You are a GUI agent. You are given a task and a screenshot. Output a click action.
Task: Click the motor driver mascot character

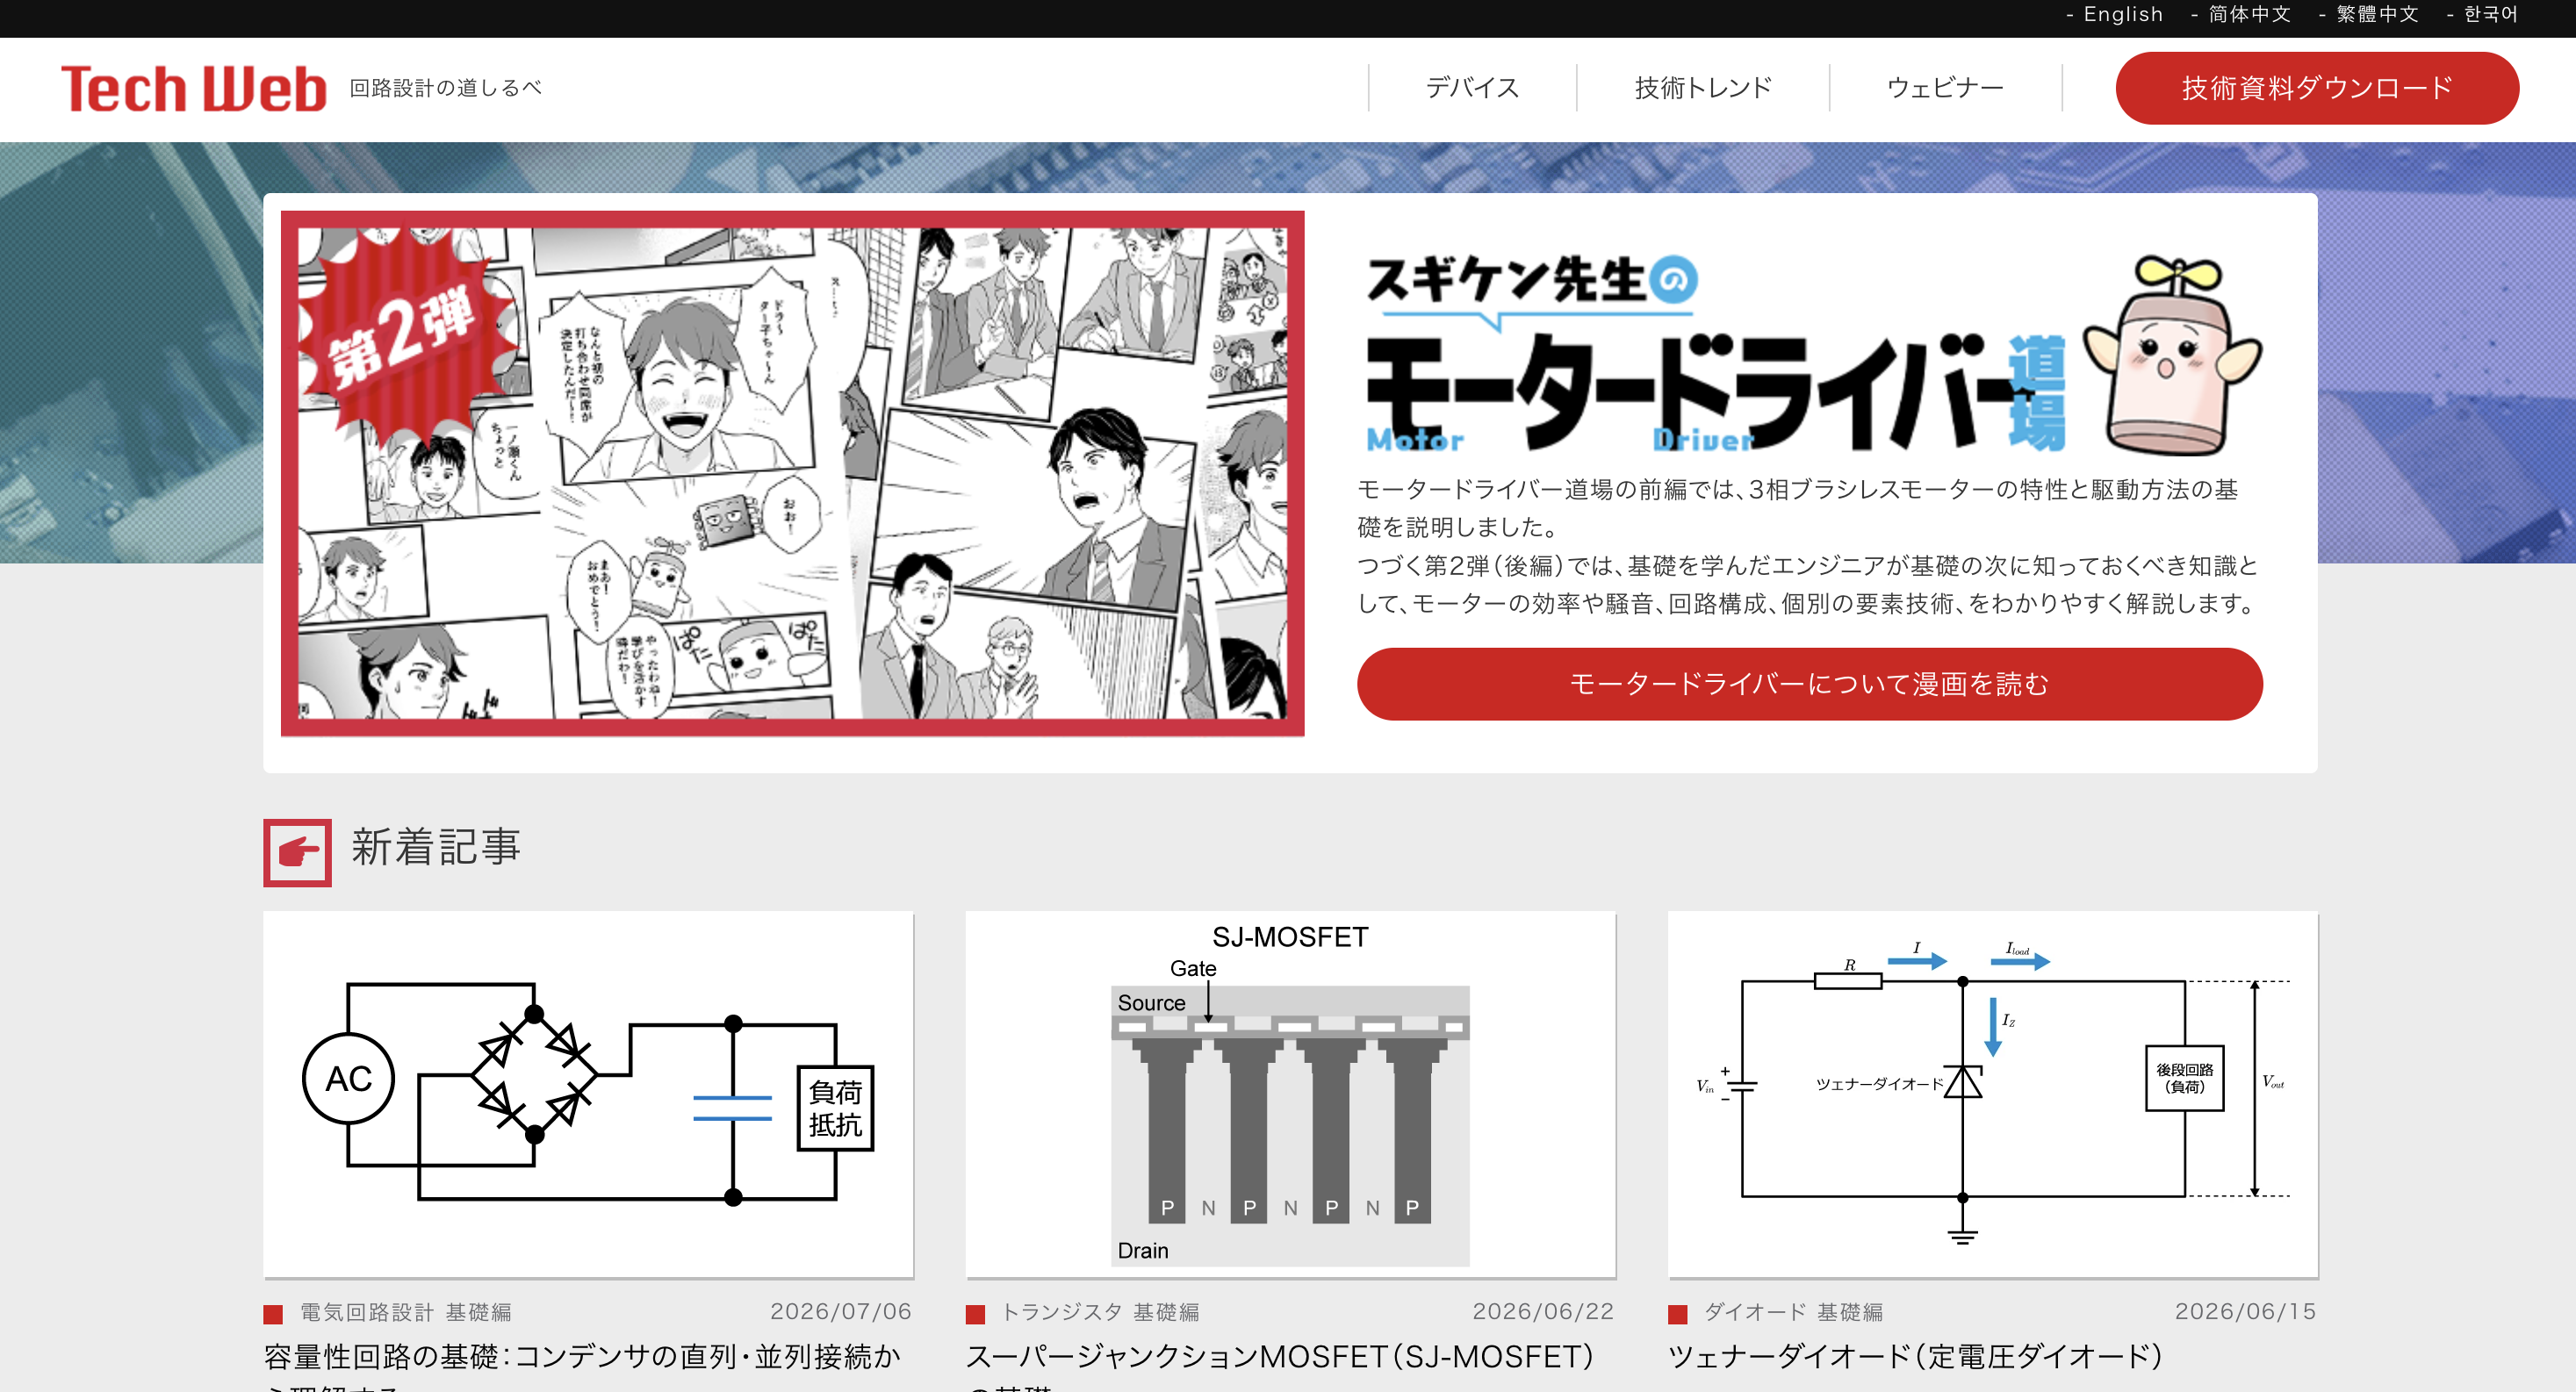(2171, 356)
